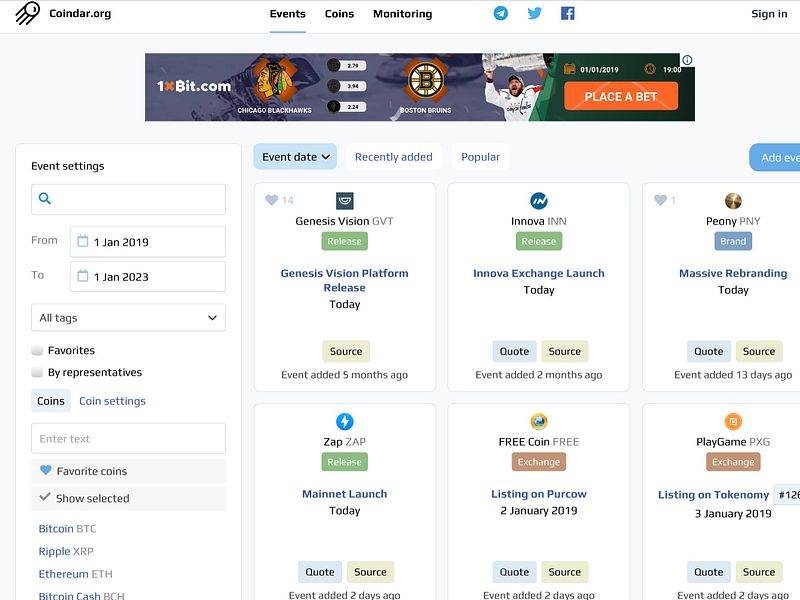Switch to Popular tab
800x600 pixels.
[481, 157]
